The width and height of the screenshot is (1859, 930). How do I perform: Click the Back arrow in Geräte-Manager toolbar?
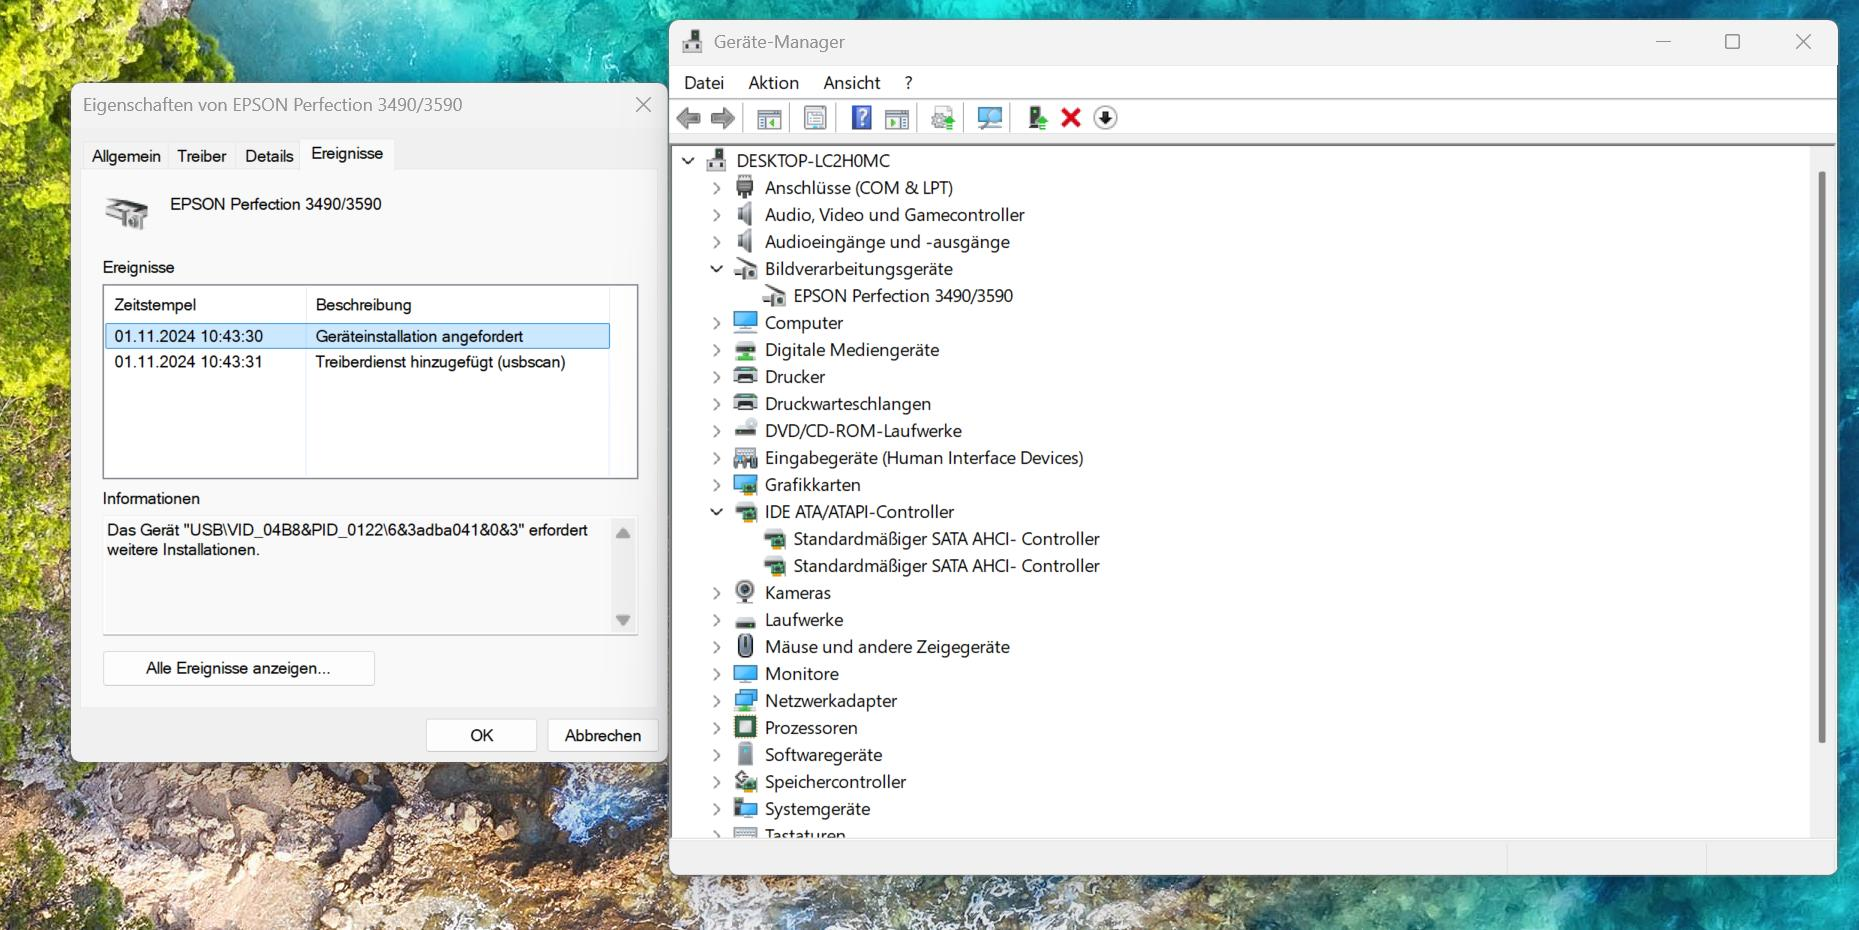pyautogui.click(x=688, y=118)
